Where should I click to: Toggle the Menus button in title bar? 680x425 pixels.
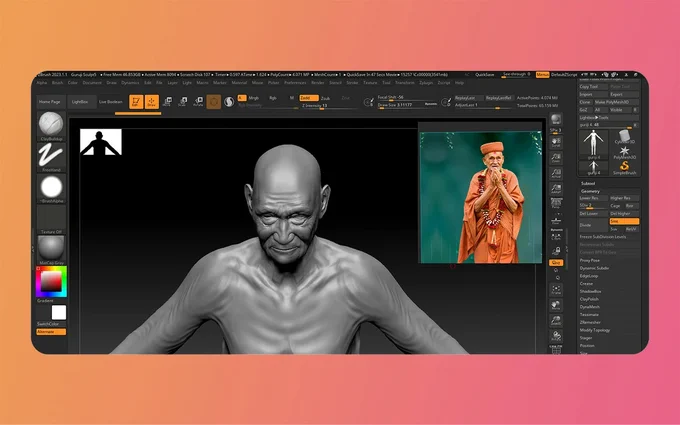click(x=543, y=75)
